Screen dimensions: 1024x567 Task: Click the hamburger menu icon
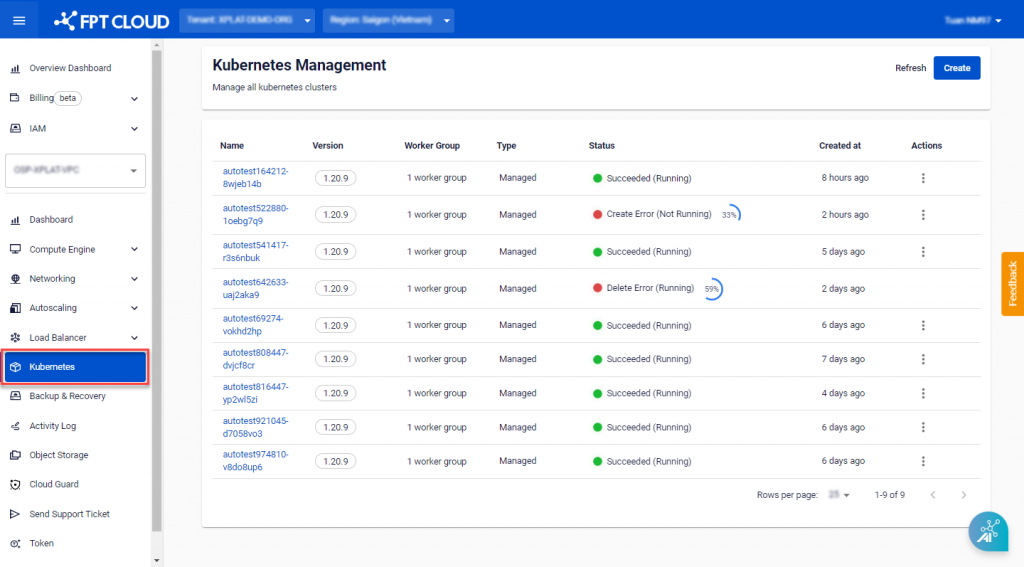point(19,20)
